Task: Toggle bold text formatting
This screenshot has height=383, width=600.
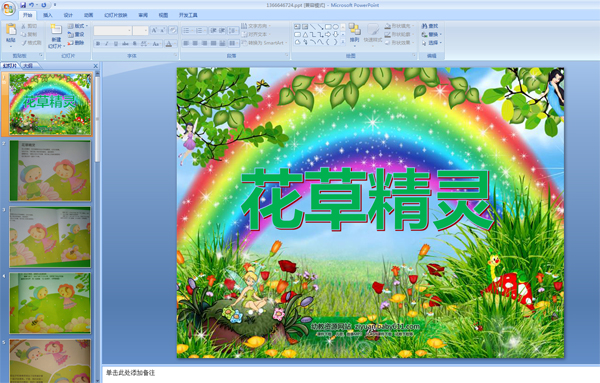Action: click(98, 44)
